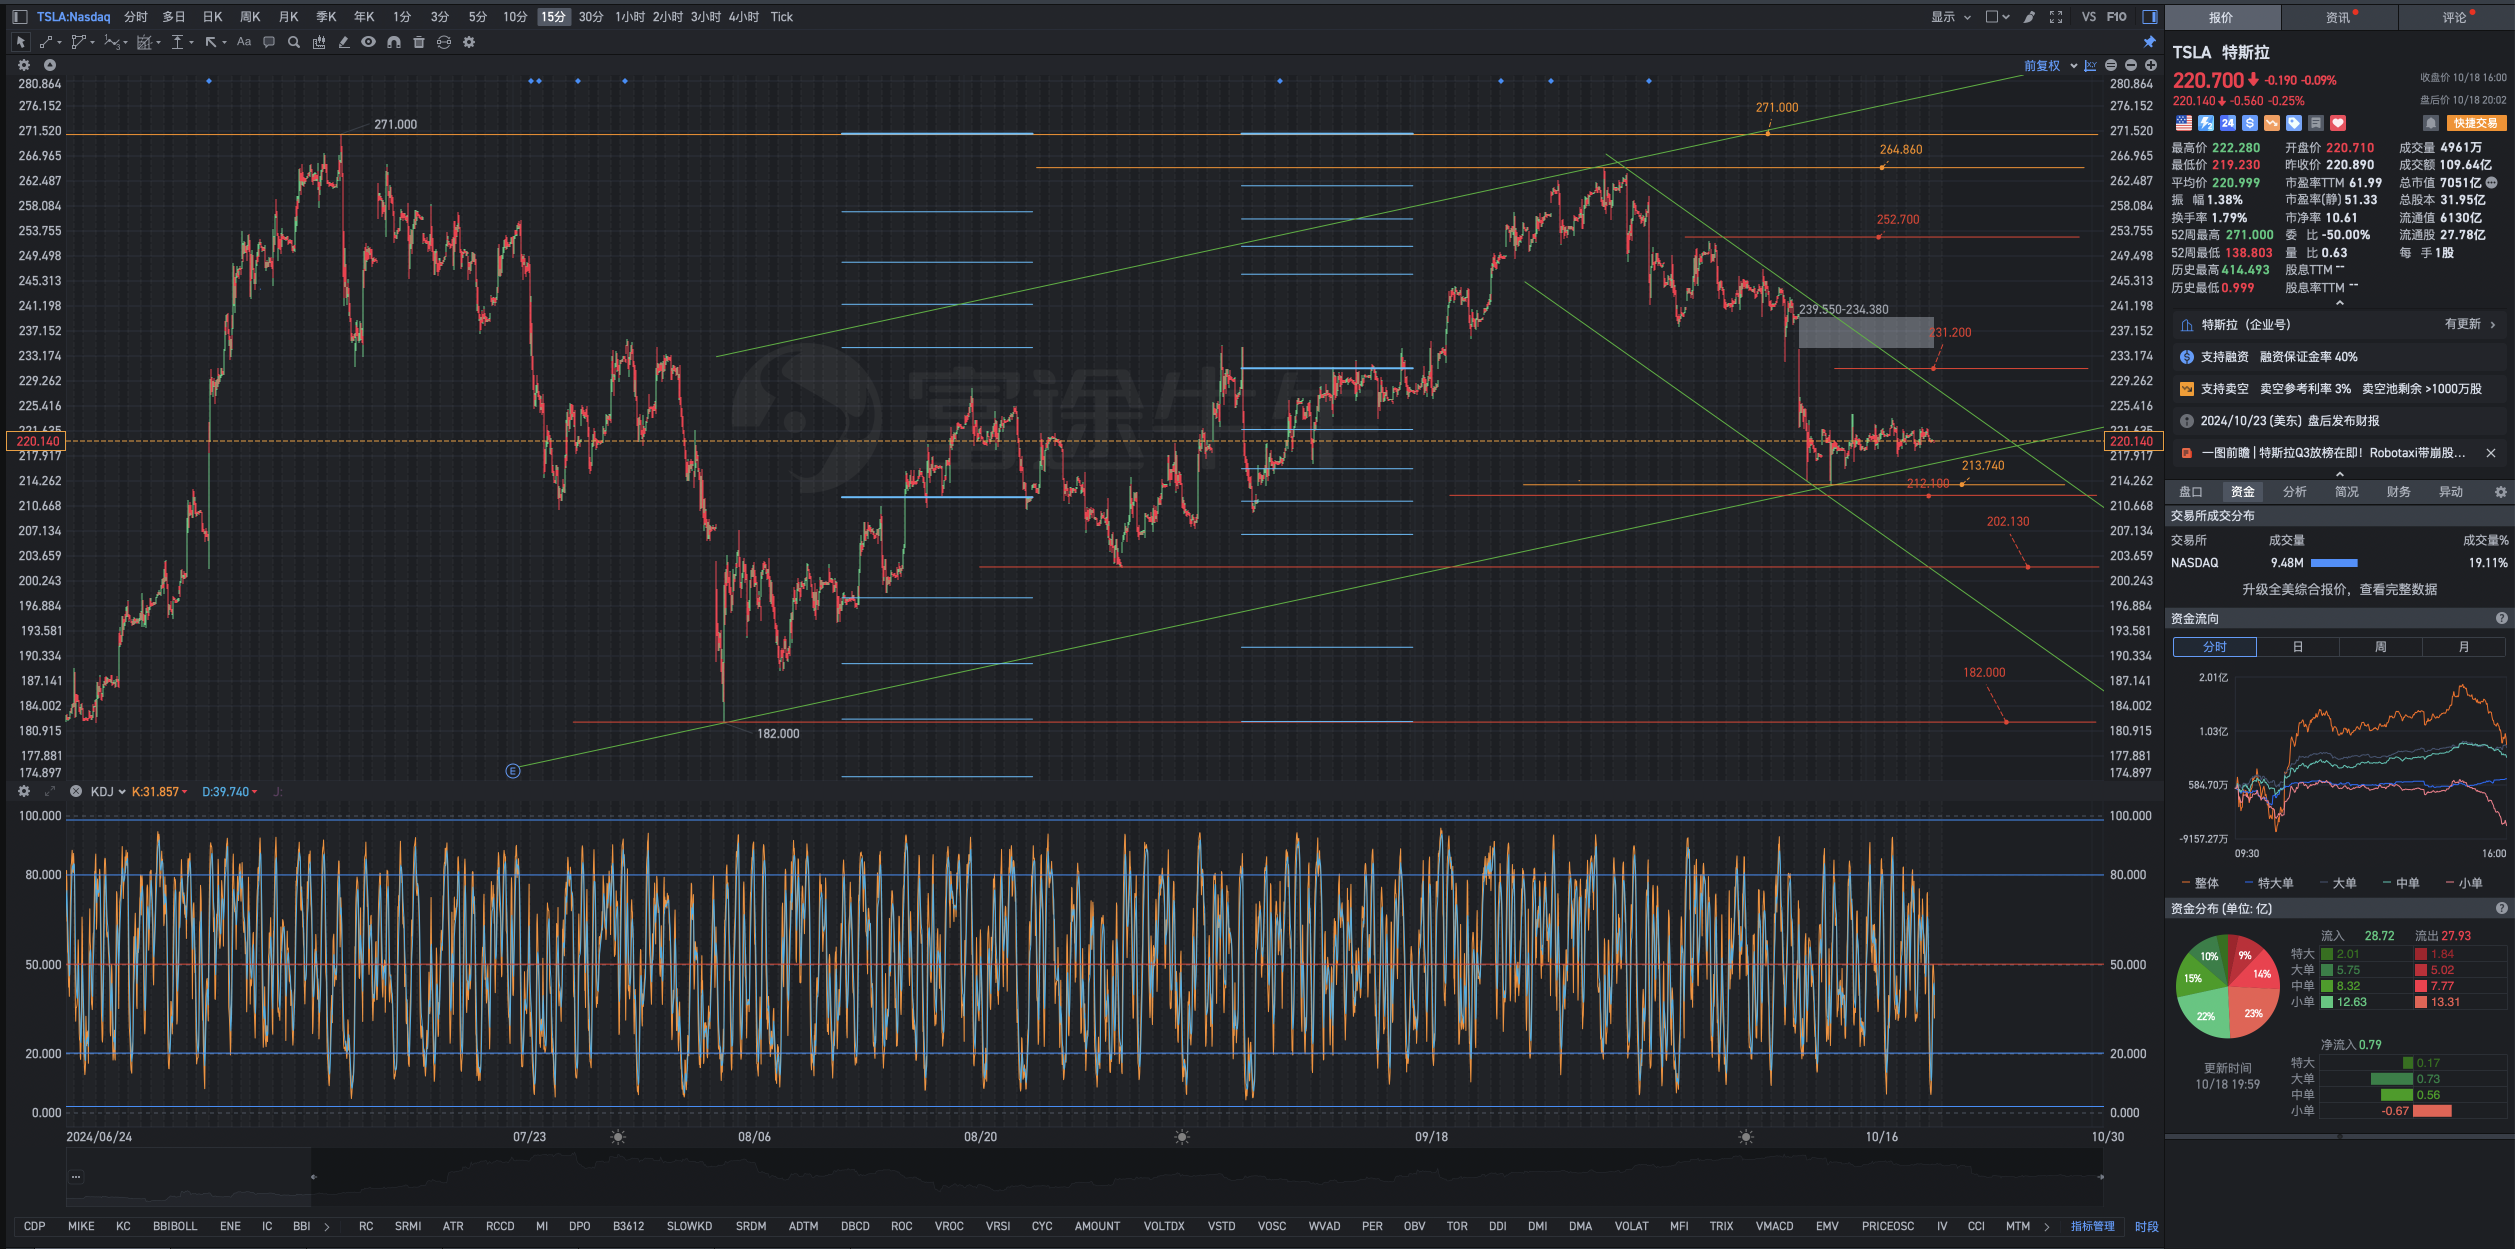Viewport: 2515px width, 1249px height.
Task: Zoom out the chart with minus icon
Action: tap(2131, 65)
